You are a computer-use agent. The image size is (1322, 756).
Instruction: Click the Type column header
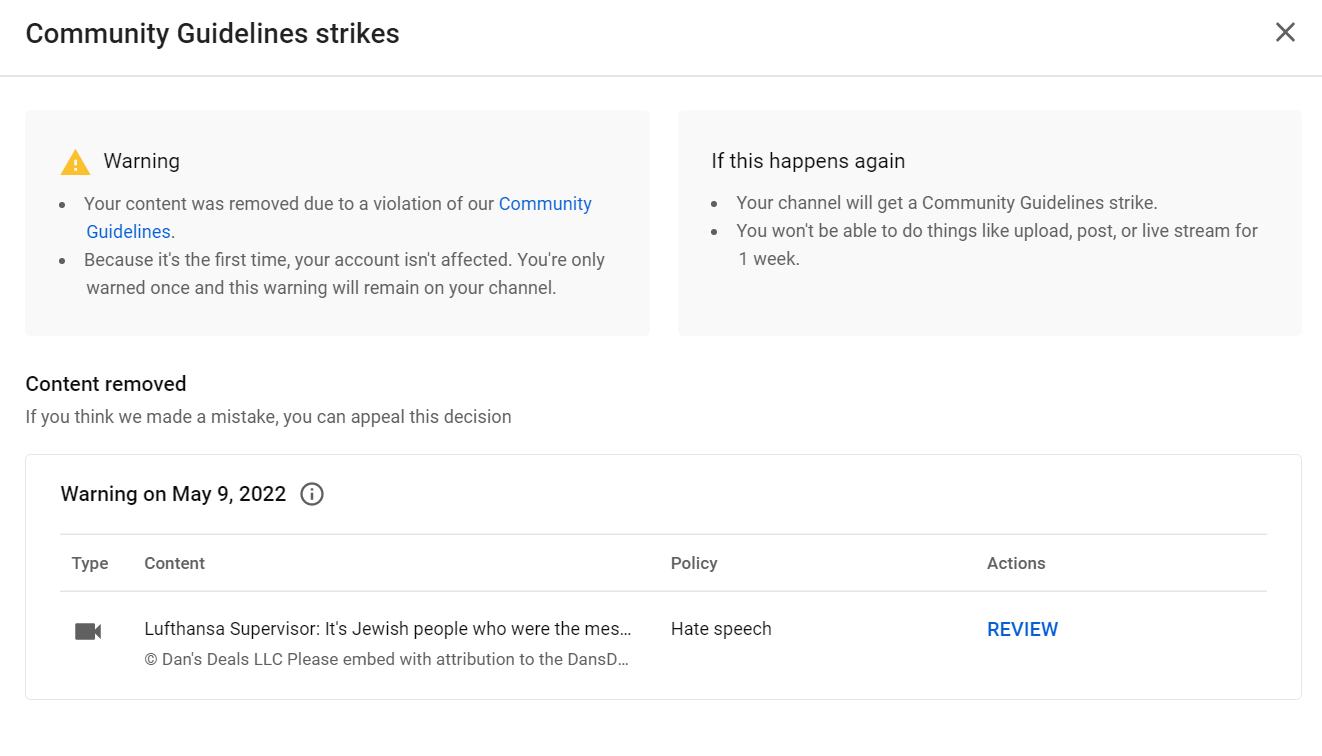[x=90, y=563]
